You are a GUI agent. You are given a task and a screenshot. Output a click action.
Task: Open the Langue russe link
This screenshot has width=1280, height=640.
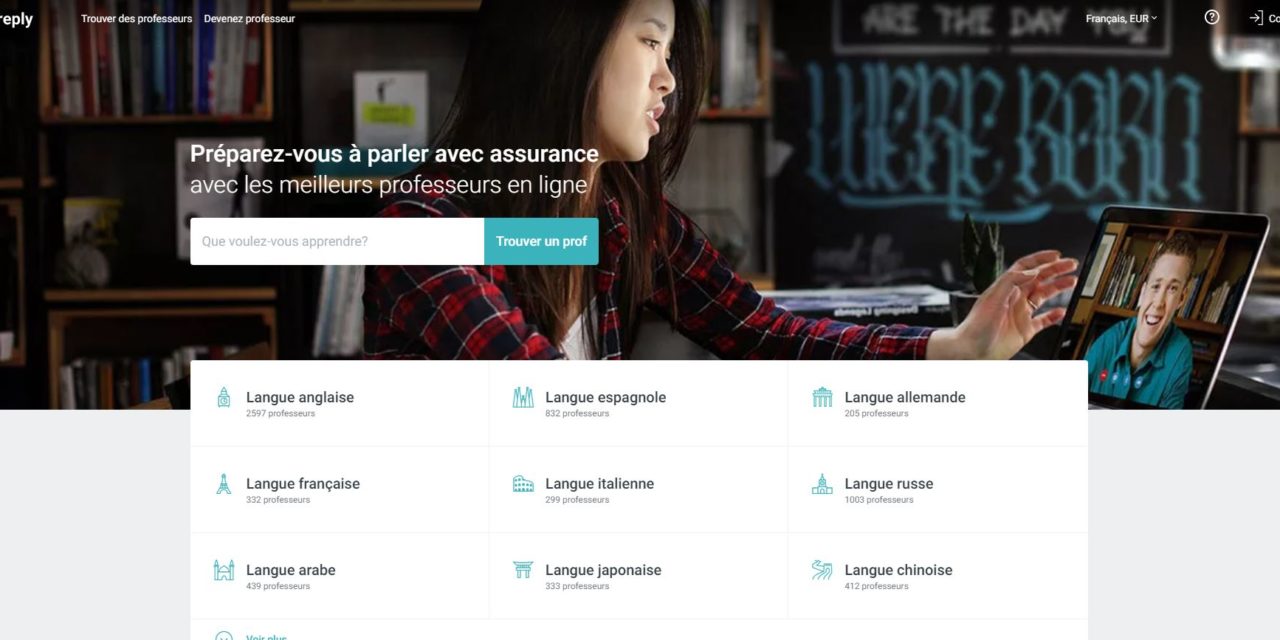point(889,483)
